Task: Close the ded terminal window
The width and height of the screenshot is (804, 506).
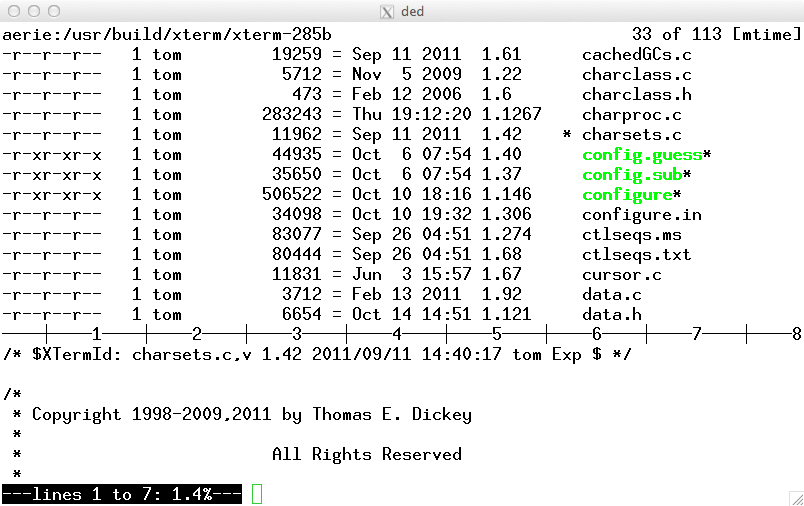Action: 13,11
